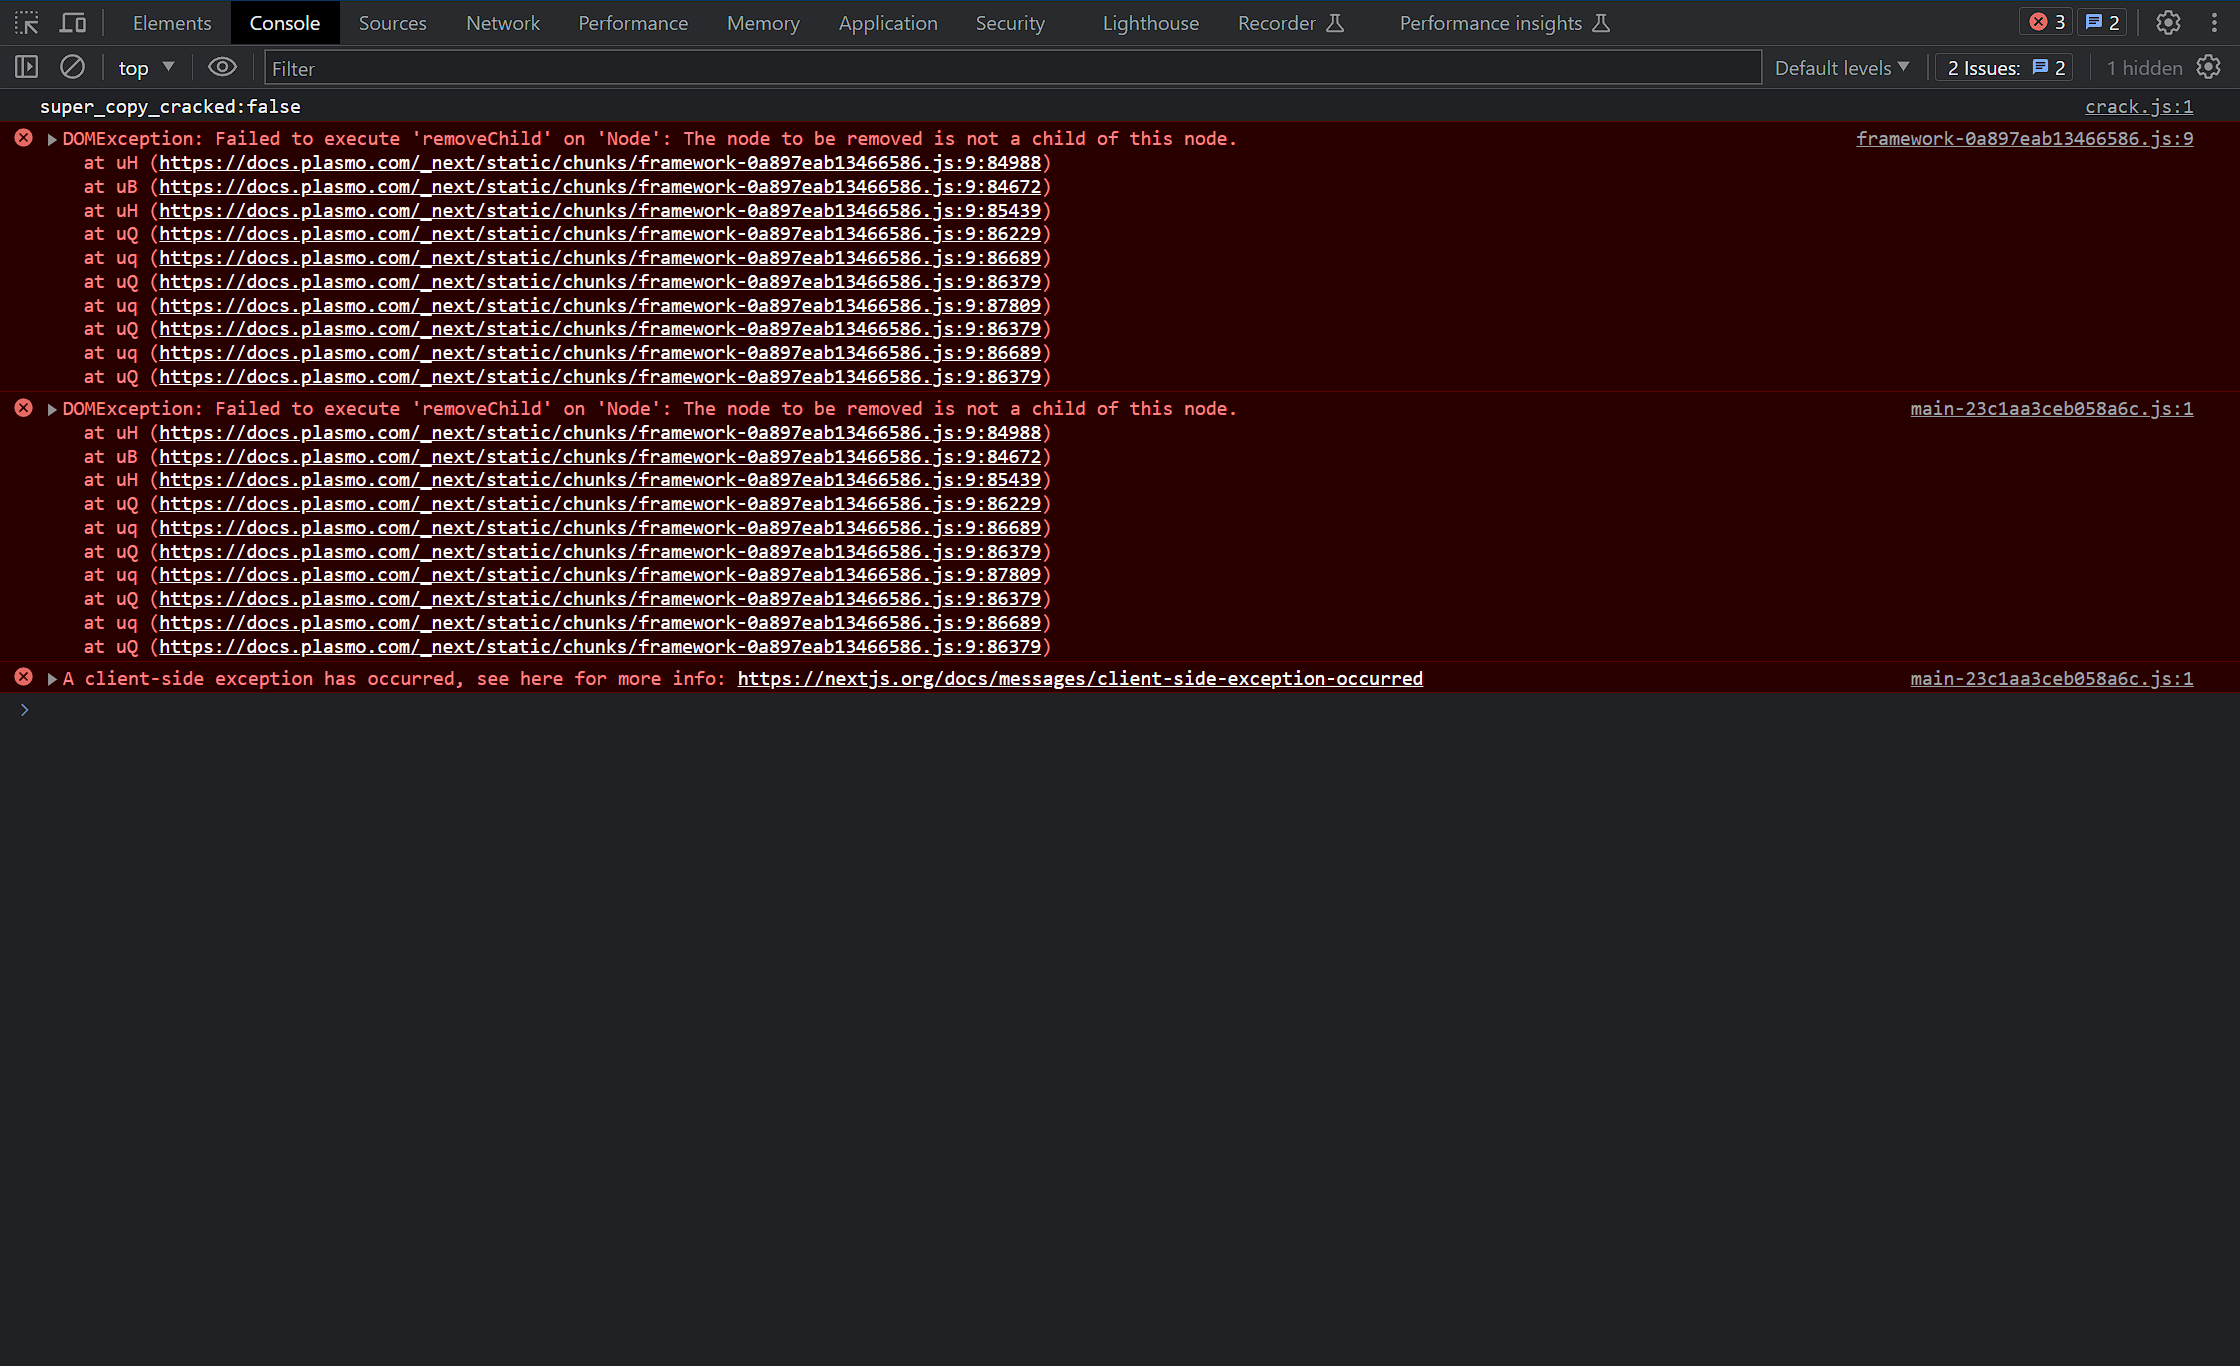
Task: Clear the console messages
Action: 72,67
